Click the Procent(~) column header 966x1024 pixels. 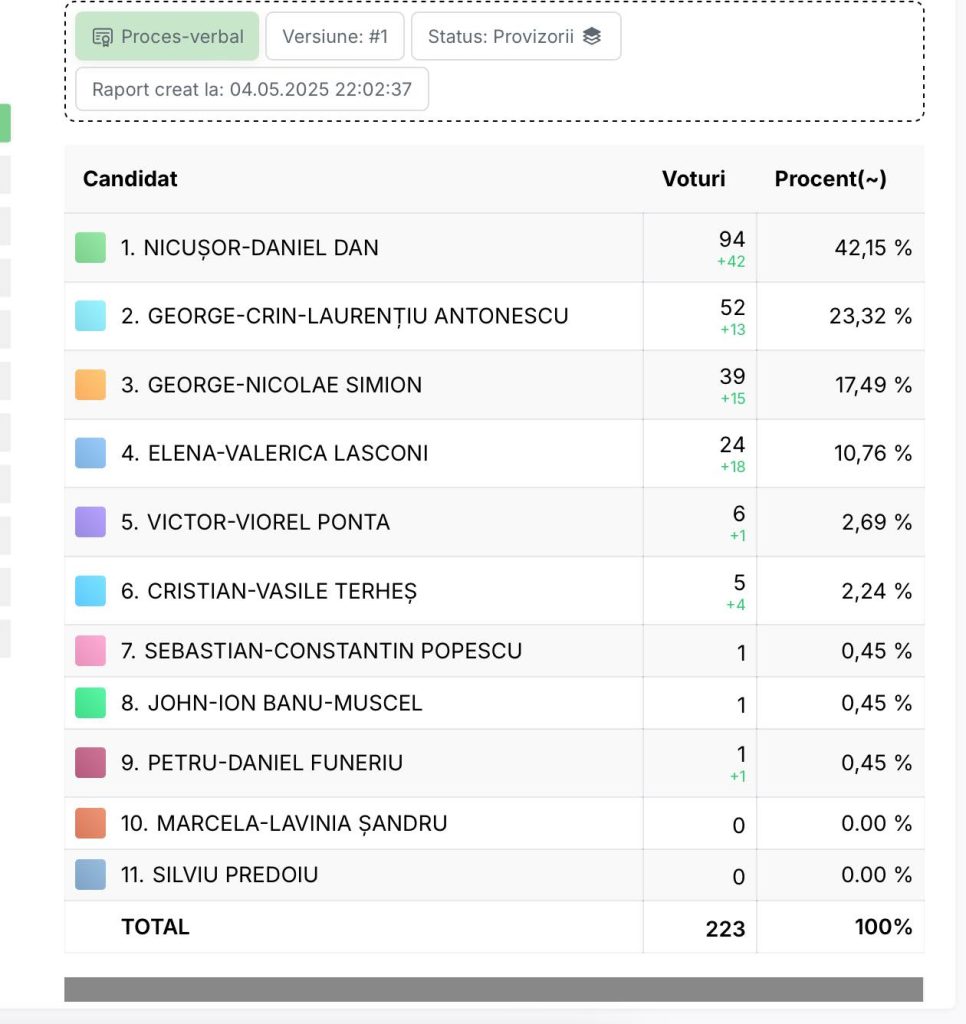[830, 178]
